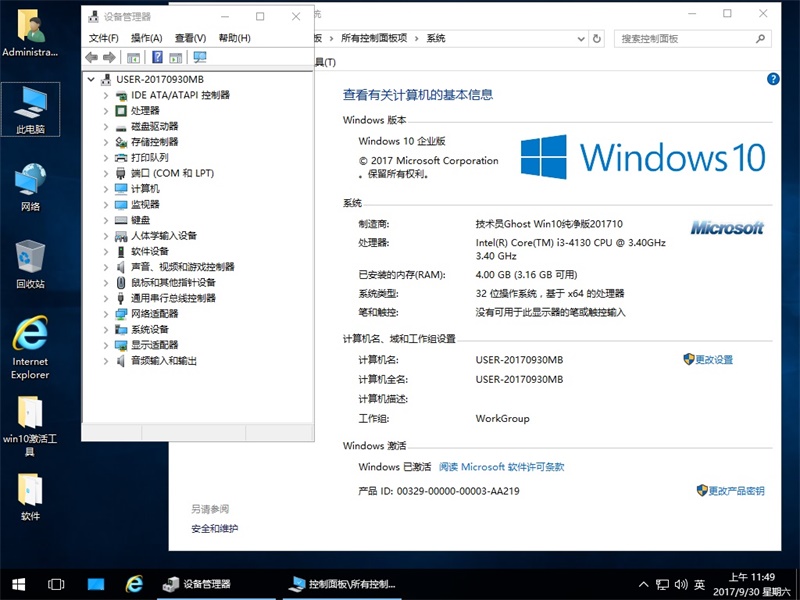800x600 pixels.
Task: Click the 搜索控制面板 search field
Action: click(685, 38)
